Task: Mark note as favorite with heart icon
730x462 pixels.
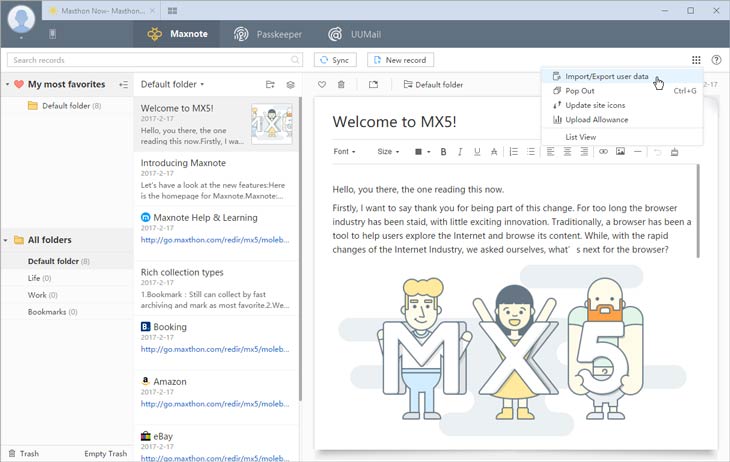Action: 322,84
